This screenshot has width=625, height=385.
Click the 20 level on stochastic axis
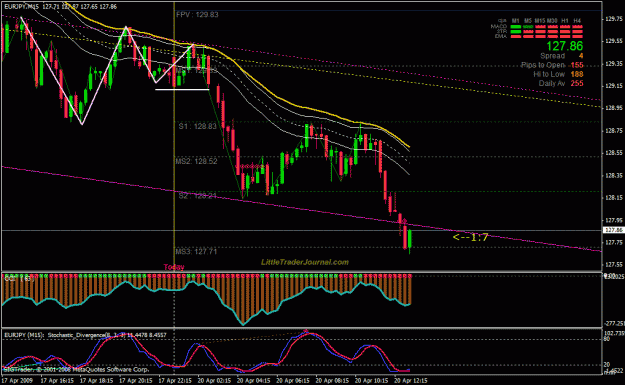607,365
